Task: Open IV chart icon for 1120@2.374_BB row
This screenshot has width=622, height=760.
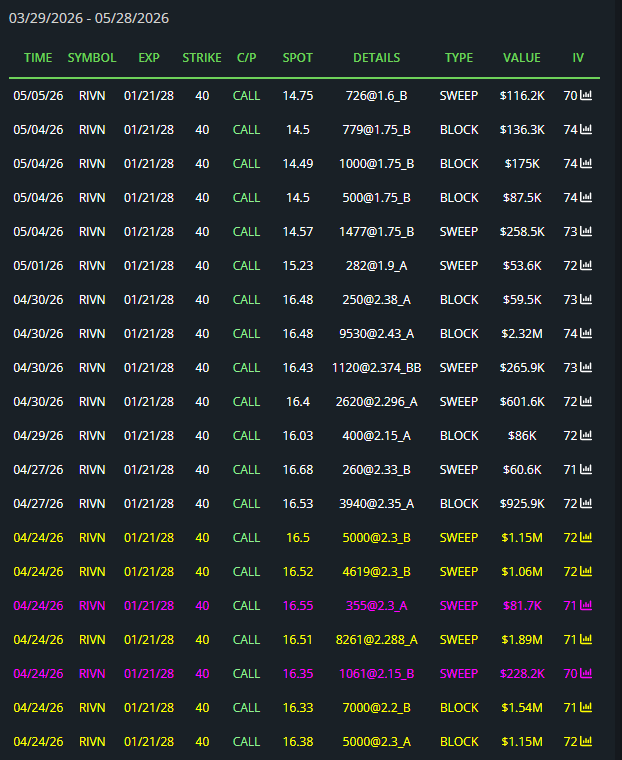Action: [586, 367]
